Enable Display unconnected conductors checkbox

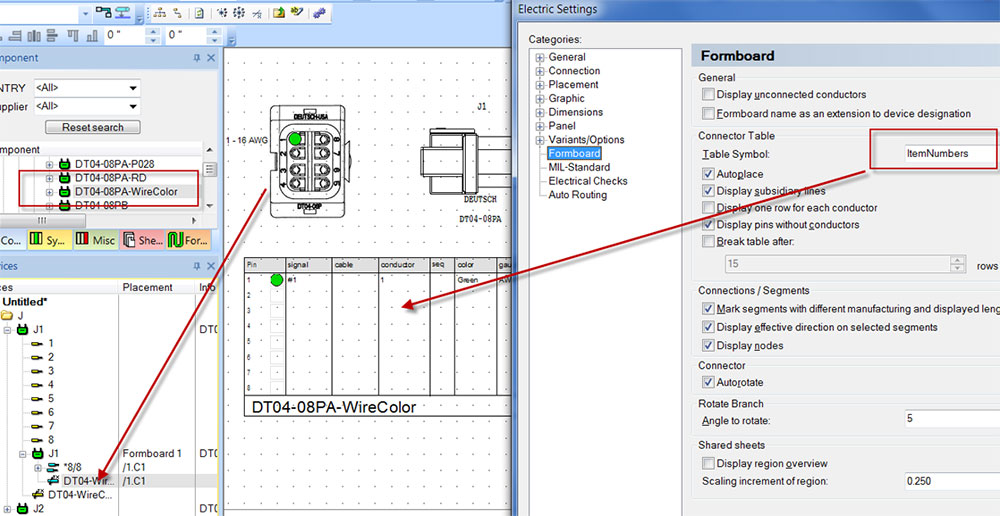[709, 95]
